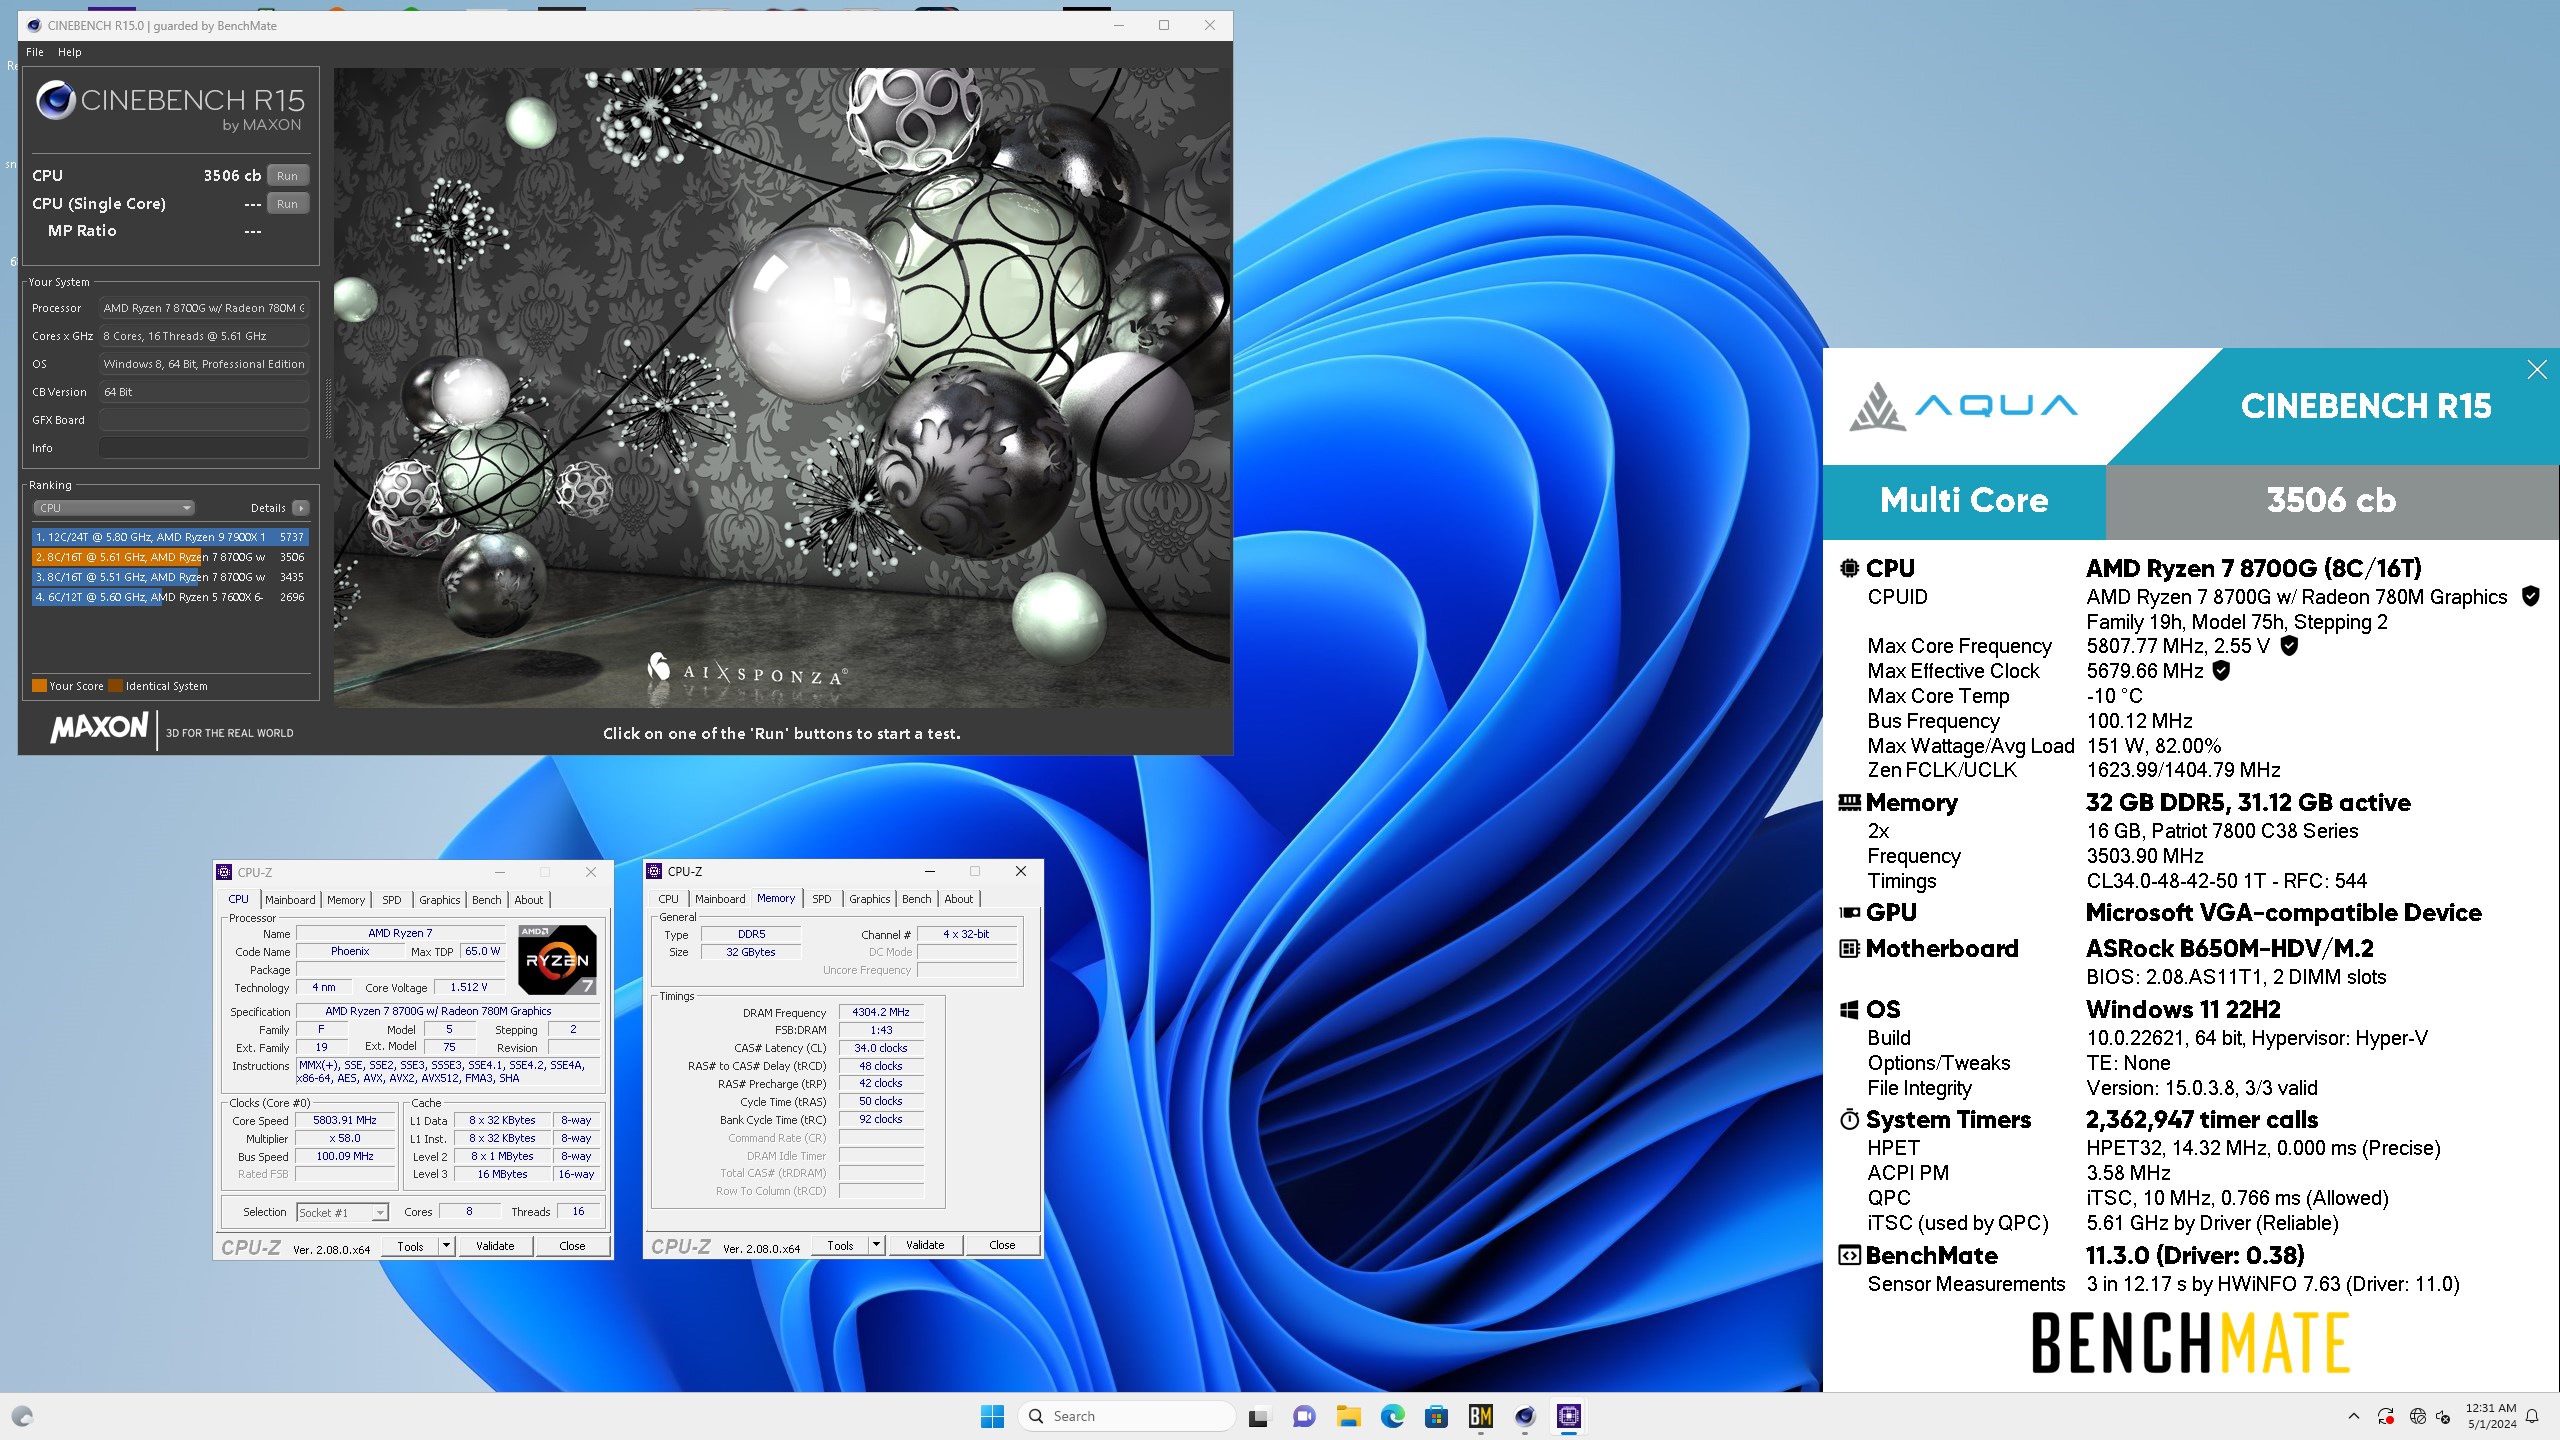Run the multi-core CPU test
Screen dimensions: 2560x1440
coord(287,175)
